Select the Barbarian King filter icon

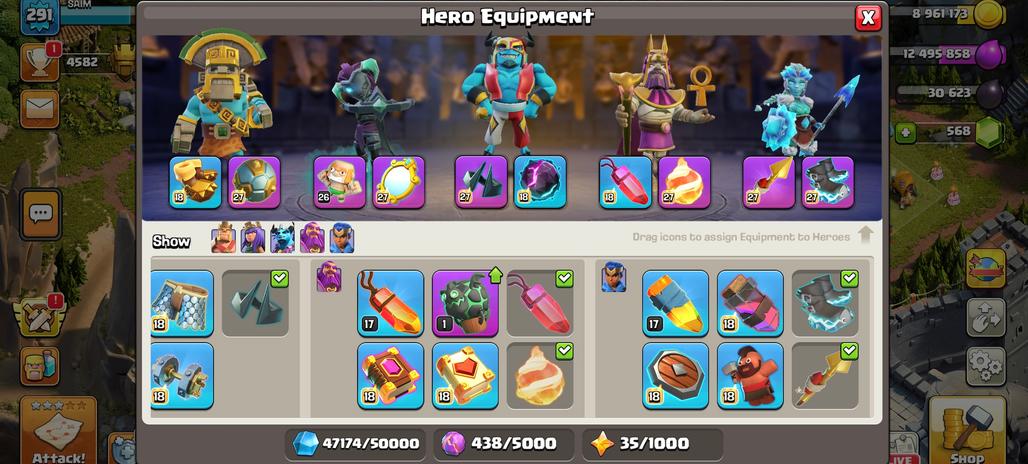tap(224, 239)
